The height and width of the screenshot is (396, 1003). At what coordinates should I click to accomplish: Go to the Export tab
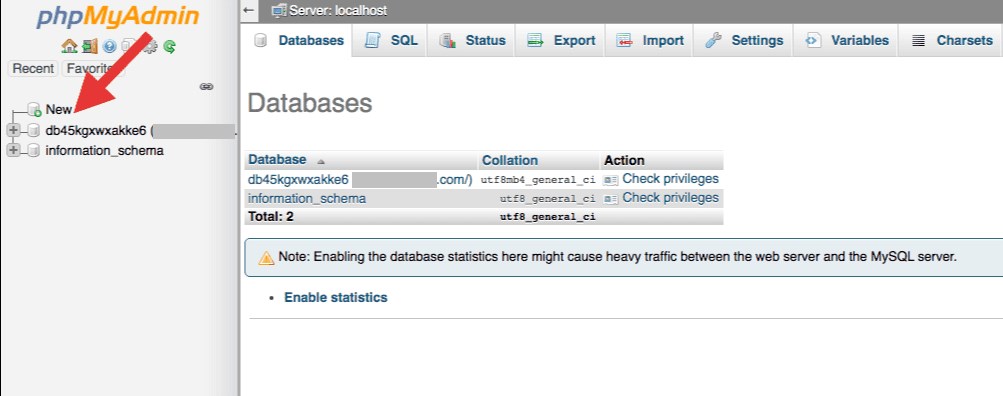(x=561, y=40)
